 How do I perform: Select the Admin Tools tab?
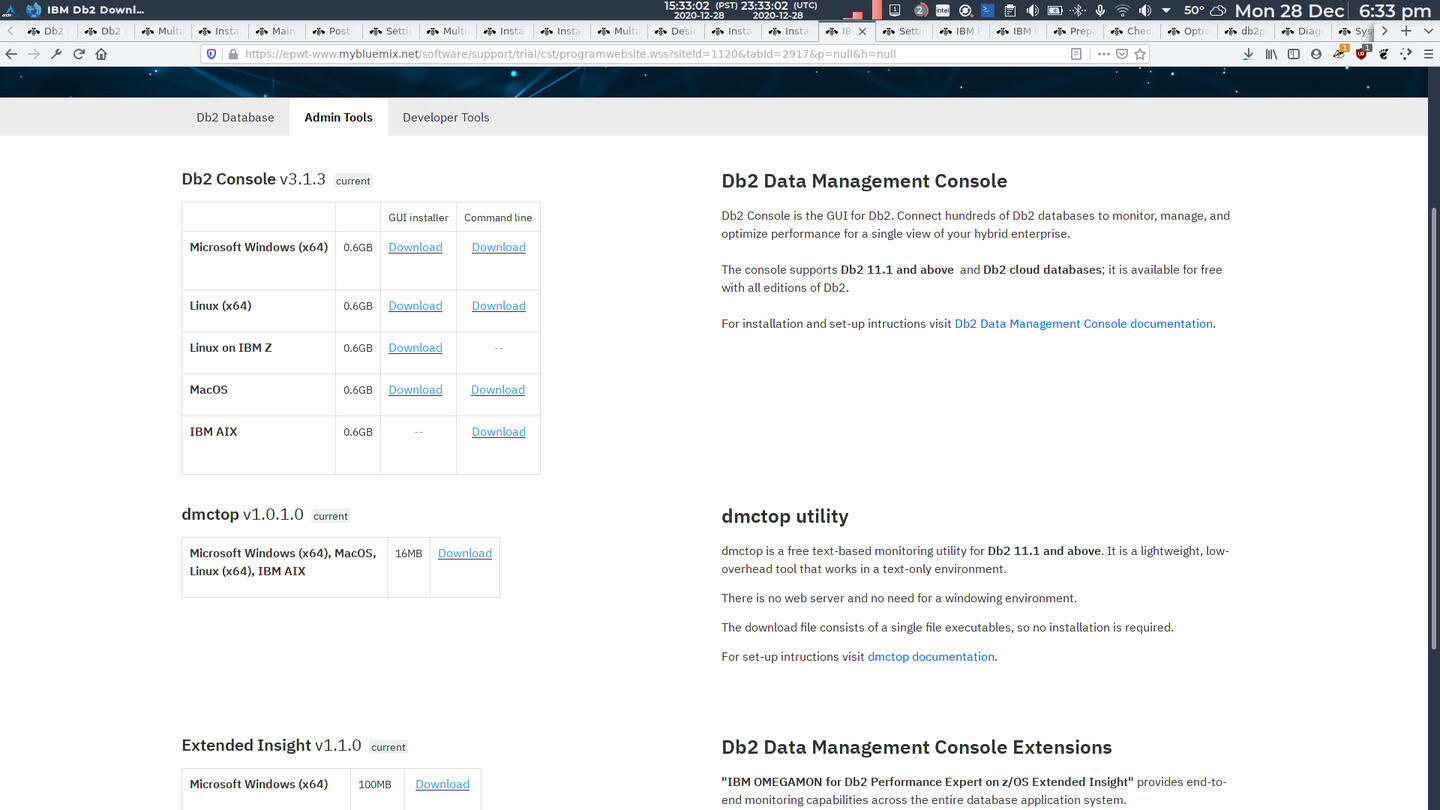(x=338, y=117)
